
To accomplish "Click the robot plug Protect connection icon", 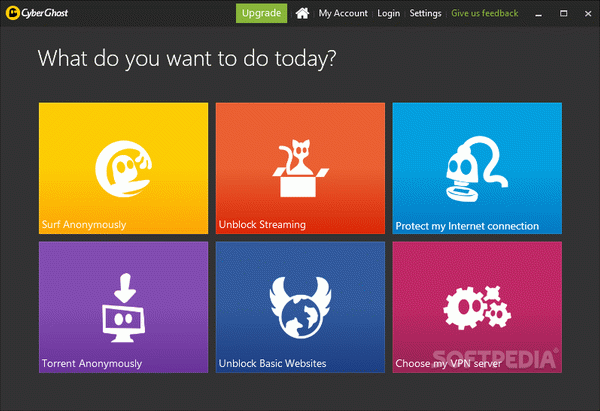I will click(477, 169).
